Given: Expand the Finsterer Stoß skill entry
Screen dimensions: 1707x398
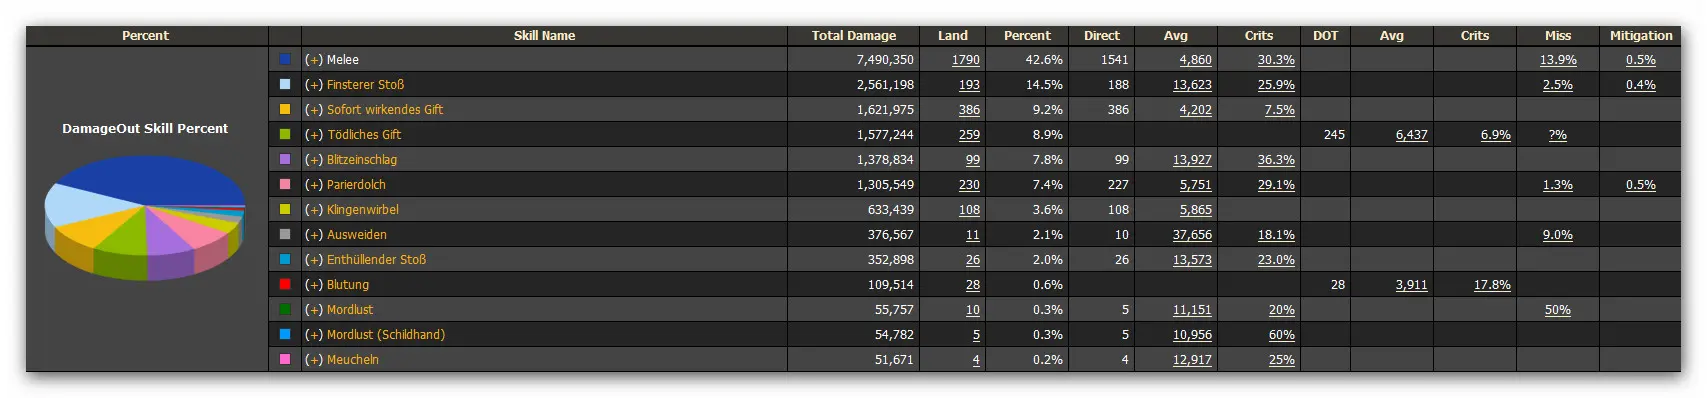Looking at the screenshot, I should 314,85.
